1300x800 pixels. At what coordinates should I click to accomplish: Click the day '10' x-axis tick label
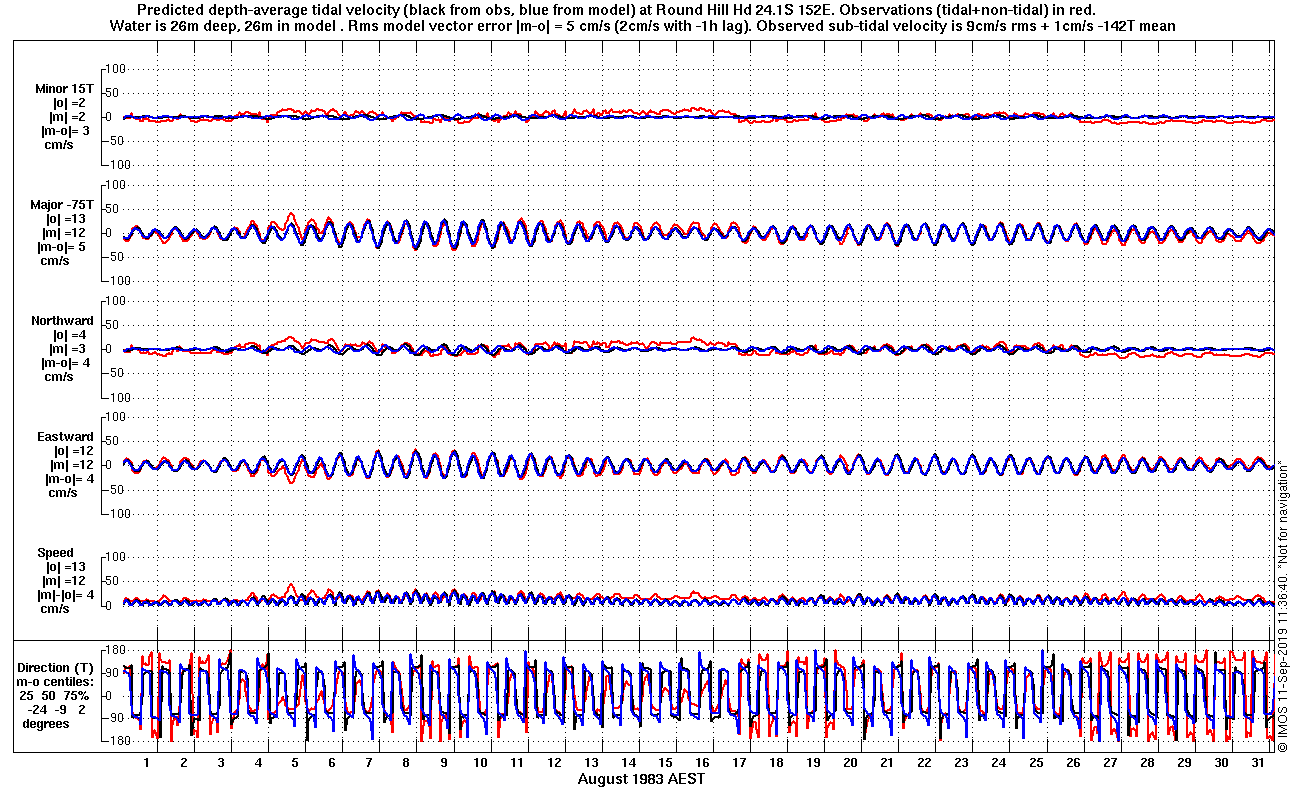tap(480, 763)
